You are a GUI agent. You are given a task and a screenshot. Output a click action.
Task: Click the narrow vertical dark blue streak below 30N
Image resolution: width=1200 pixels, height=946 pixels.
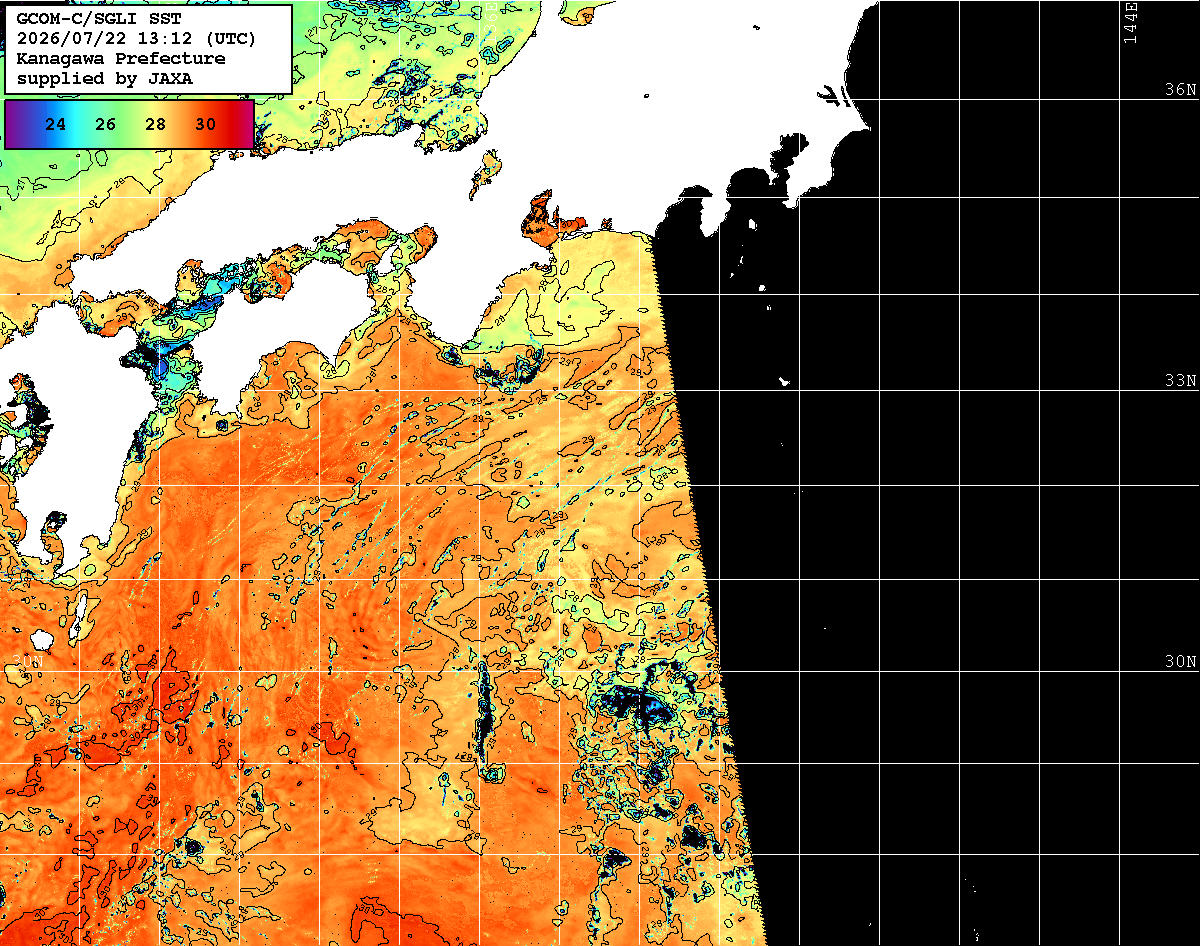(x=485, y=700)
